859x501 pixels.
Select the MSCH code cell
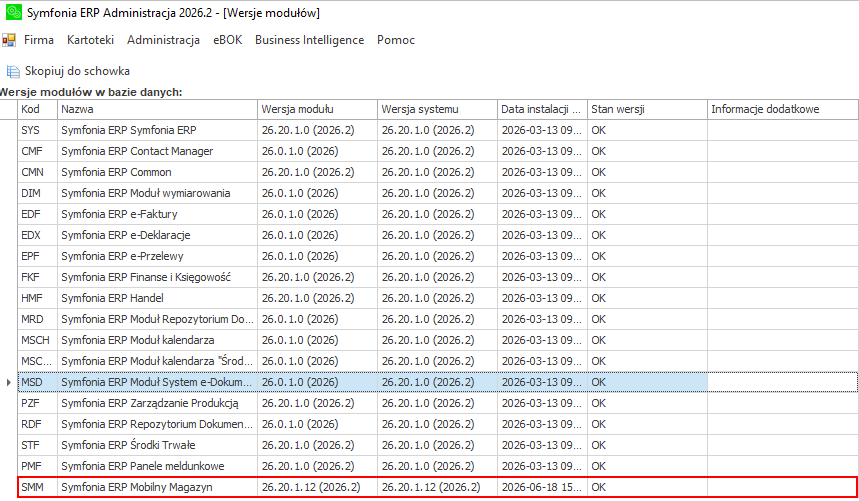(x=37, y=340)
